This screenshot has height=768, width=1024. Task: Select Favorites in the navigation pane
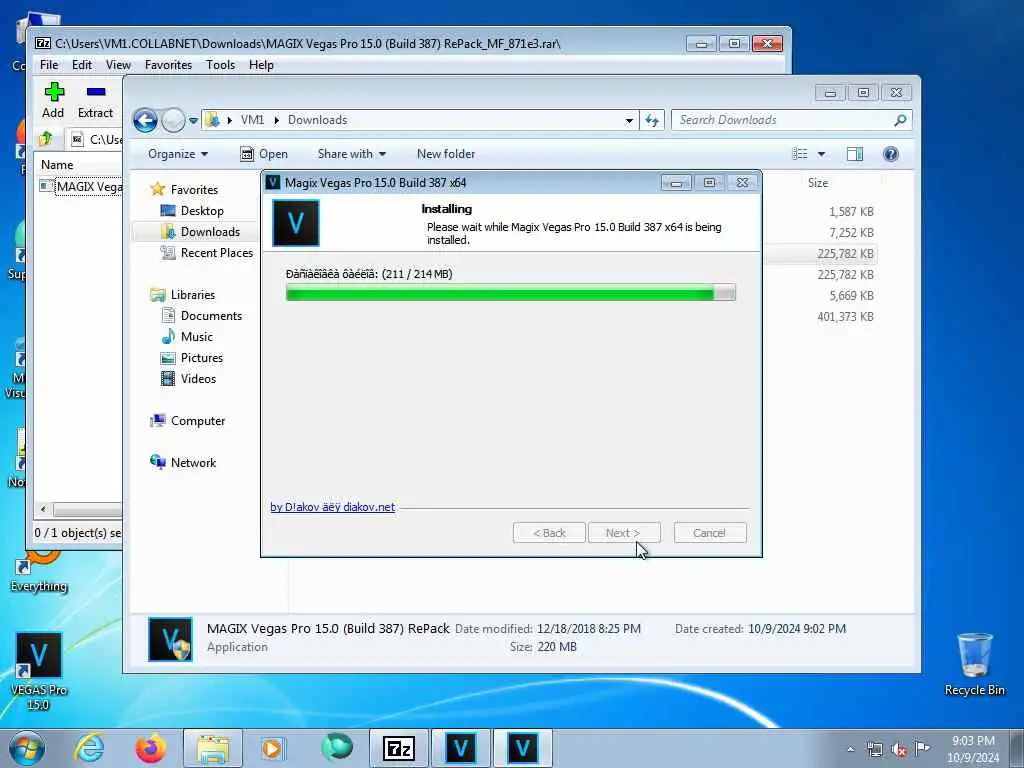point(194,189)
